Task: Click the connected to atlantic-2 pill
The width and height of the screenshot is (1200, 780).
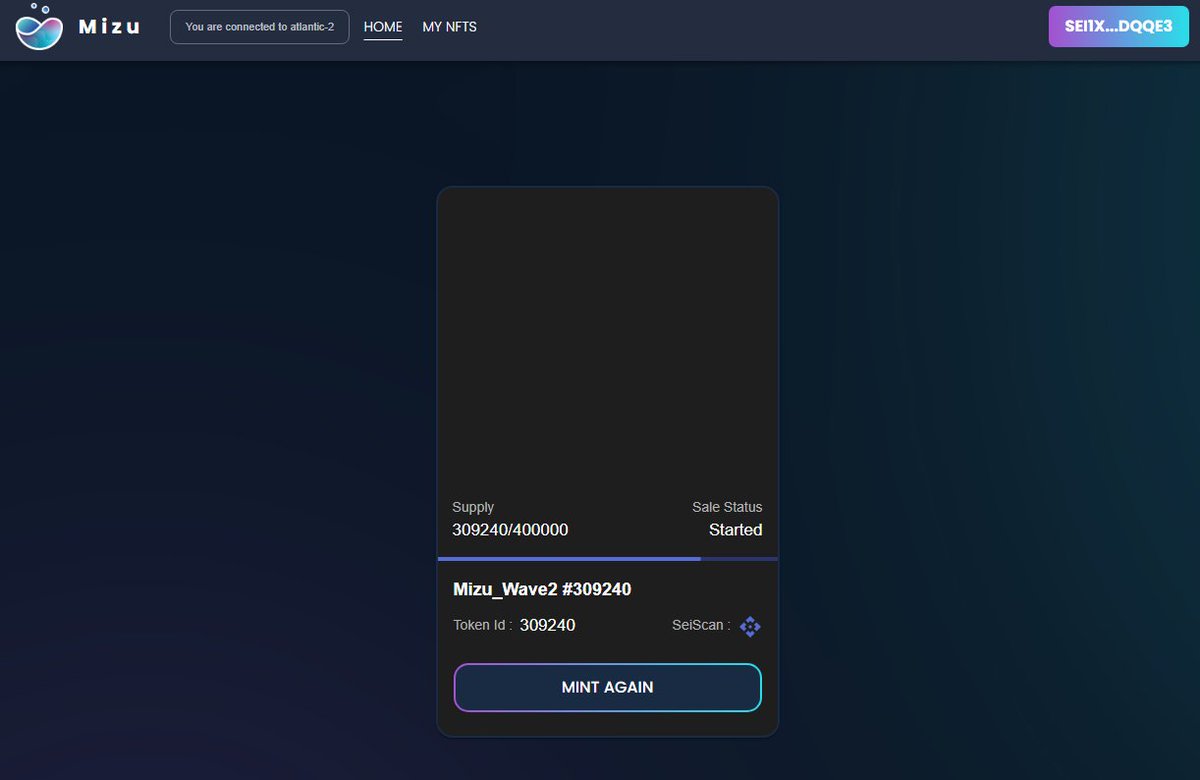Action: coord(259,27)
